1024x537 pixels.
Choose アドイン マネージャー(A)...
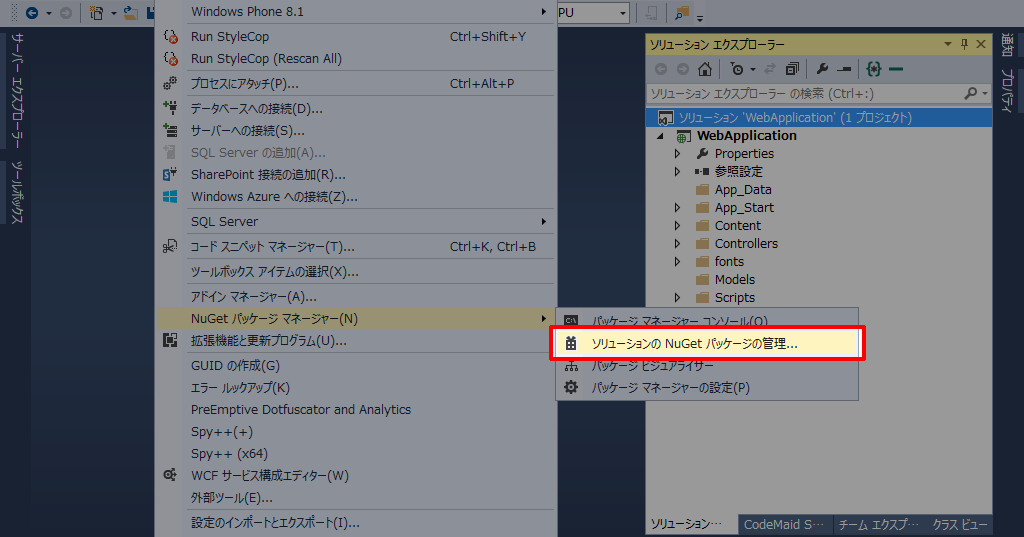355,297
